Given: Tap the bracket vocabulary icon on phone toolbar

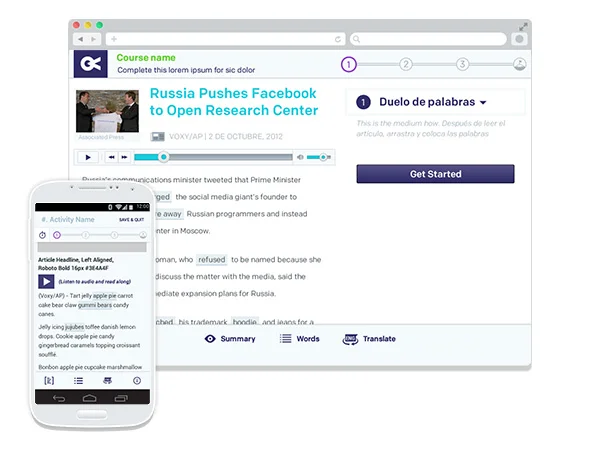Looking at the screenshot, I should 49,380.
